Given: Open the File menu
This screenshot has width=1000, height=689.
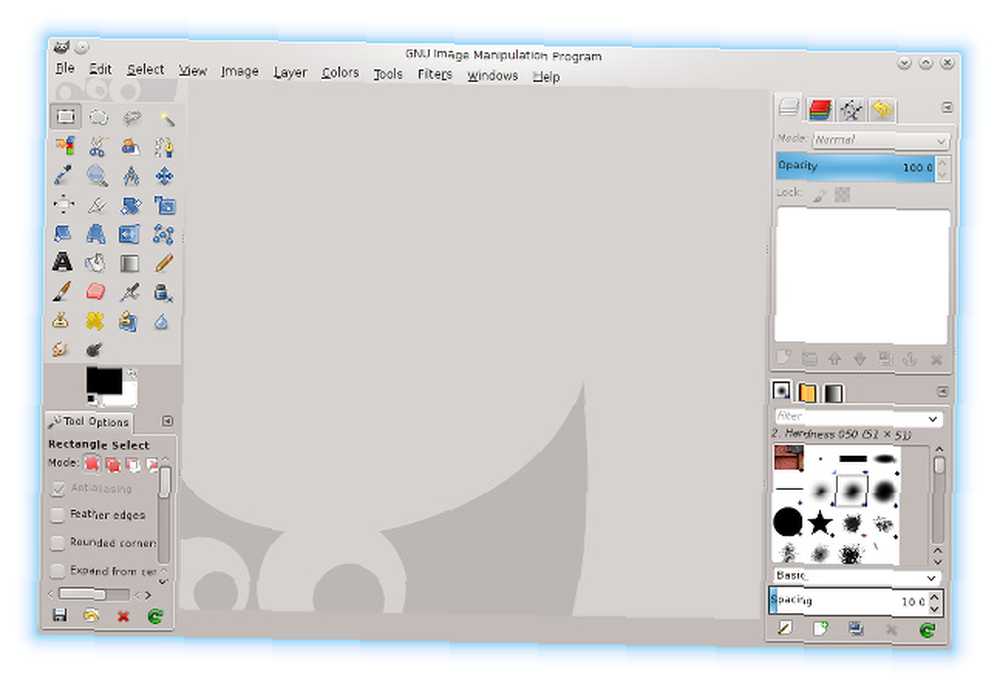Looking at the screenshot, I should [65, 68].
